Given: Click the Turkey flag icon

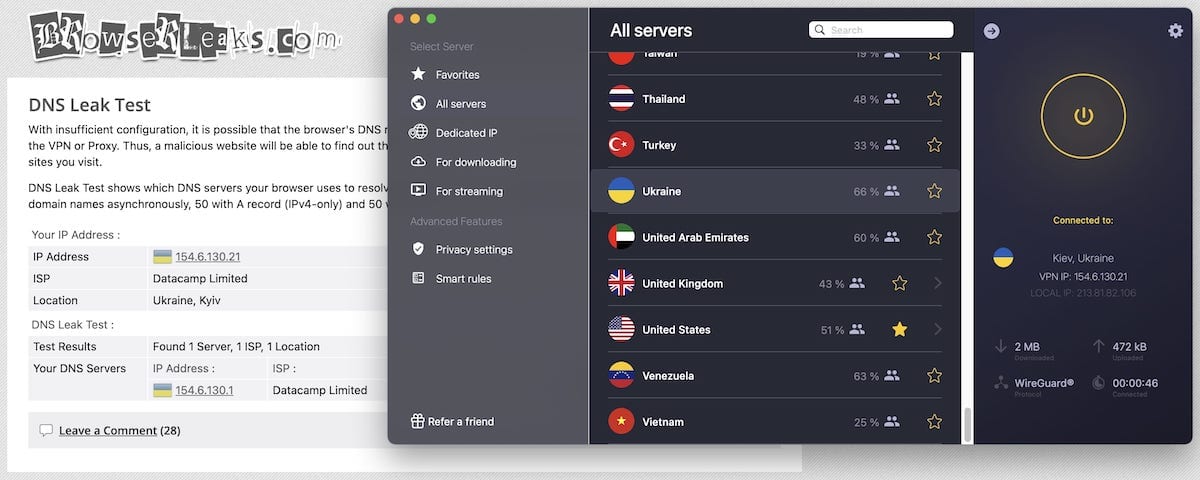Looking at the screenshot, I should (x=621, y=145).
